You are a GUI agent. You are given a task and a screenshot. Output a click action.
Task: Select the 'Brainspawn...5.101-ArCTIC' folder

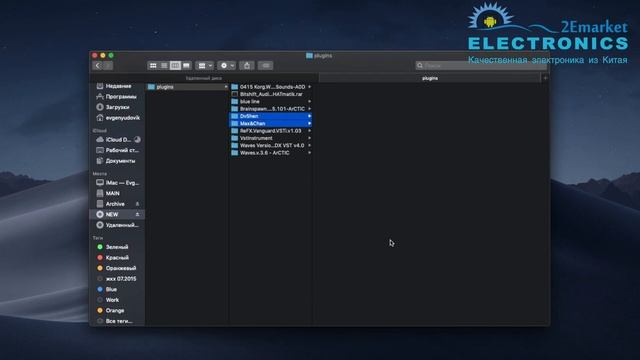pyautogui.click(x=271, y=109)
